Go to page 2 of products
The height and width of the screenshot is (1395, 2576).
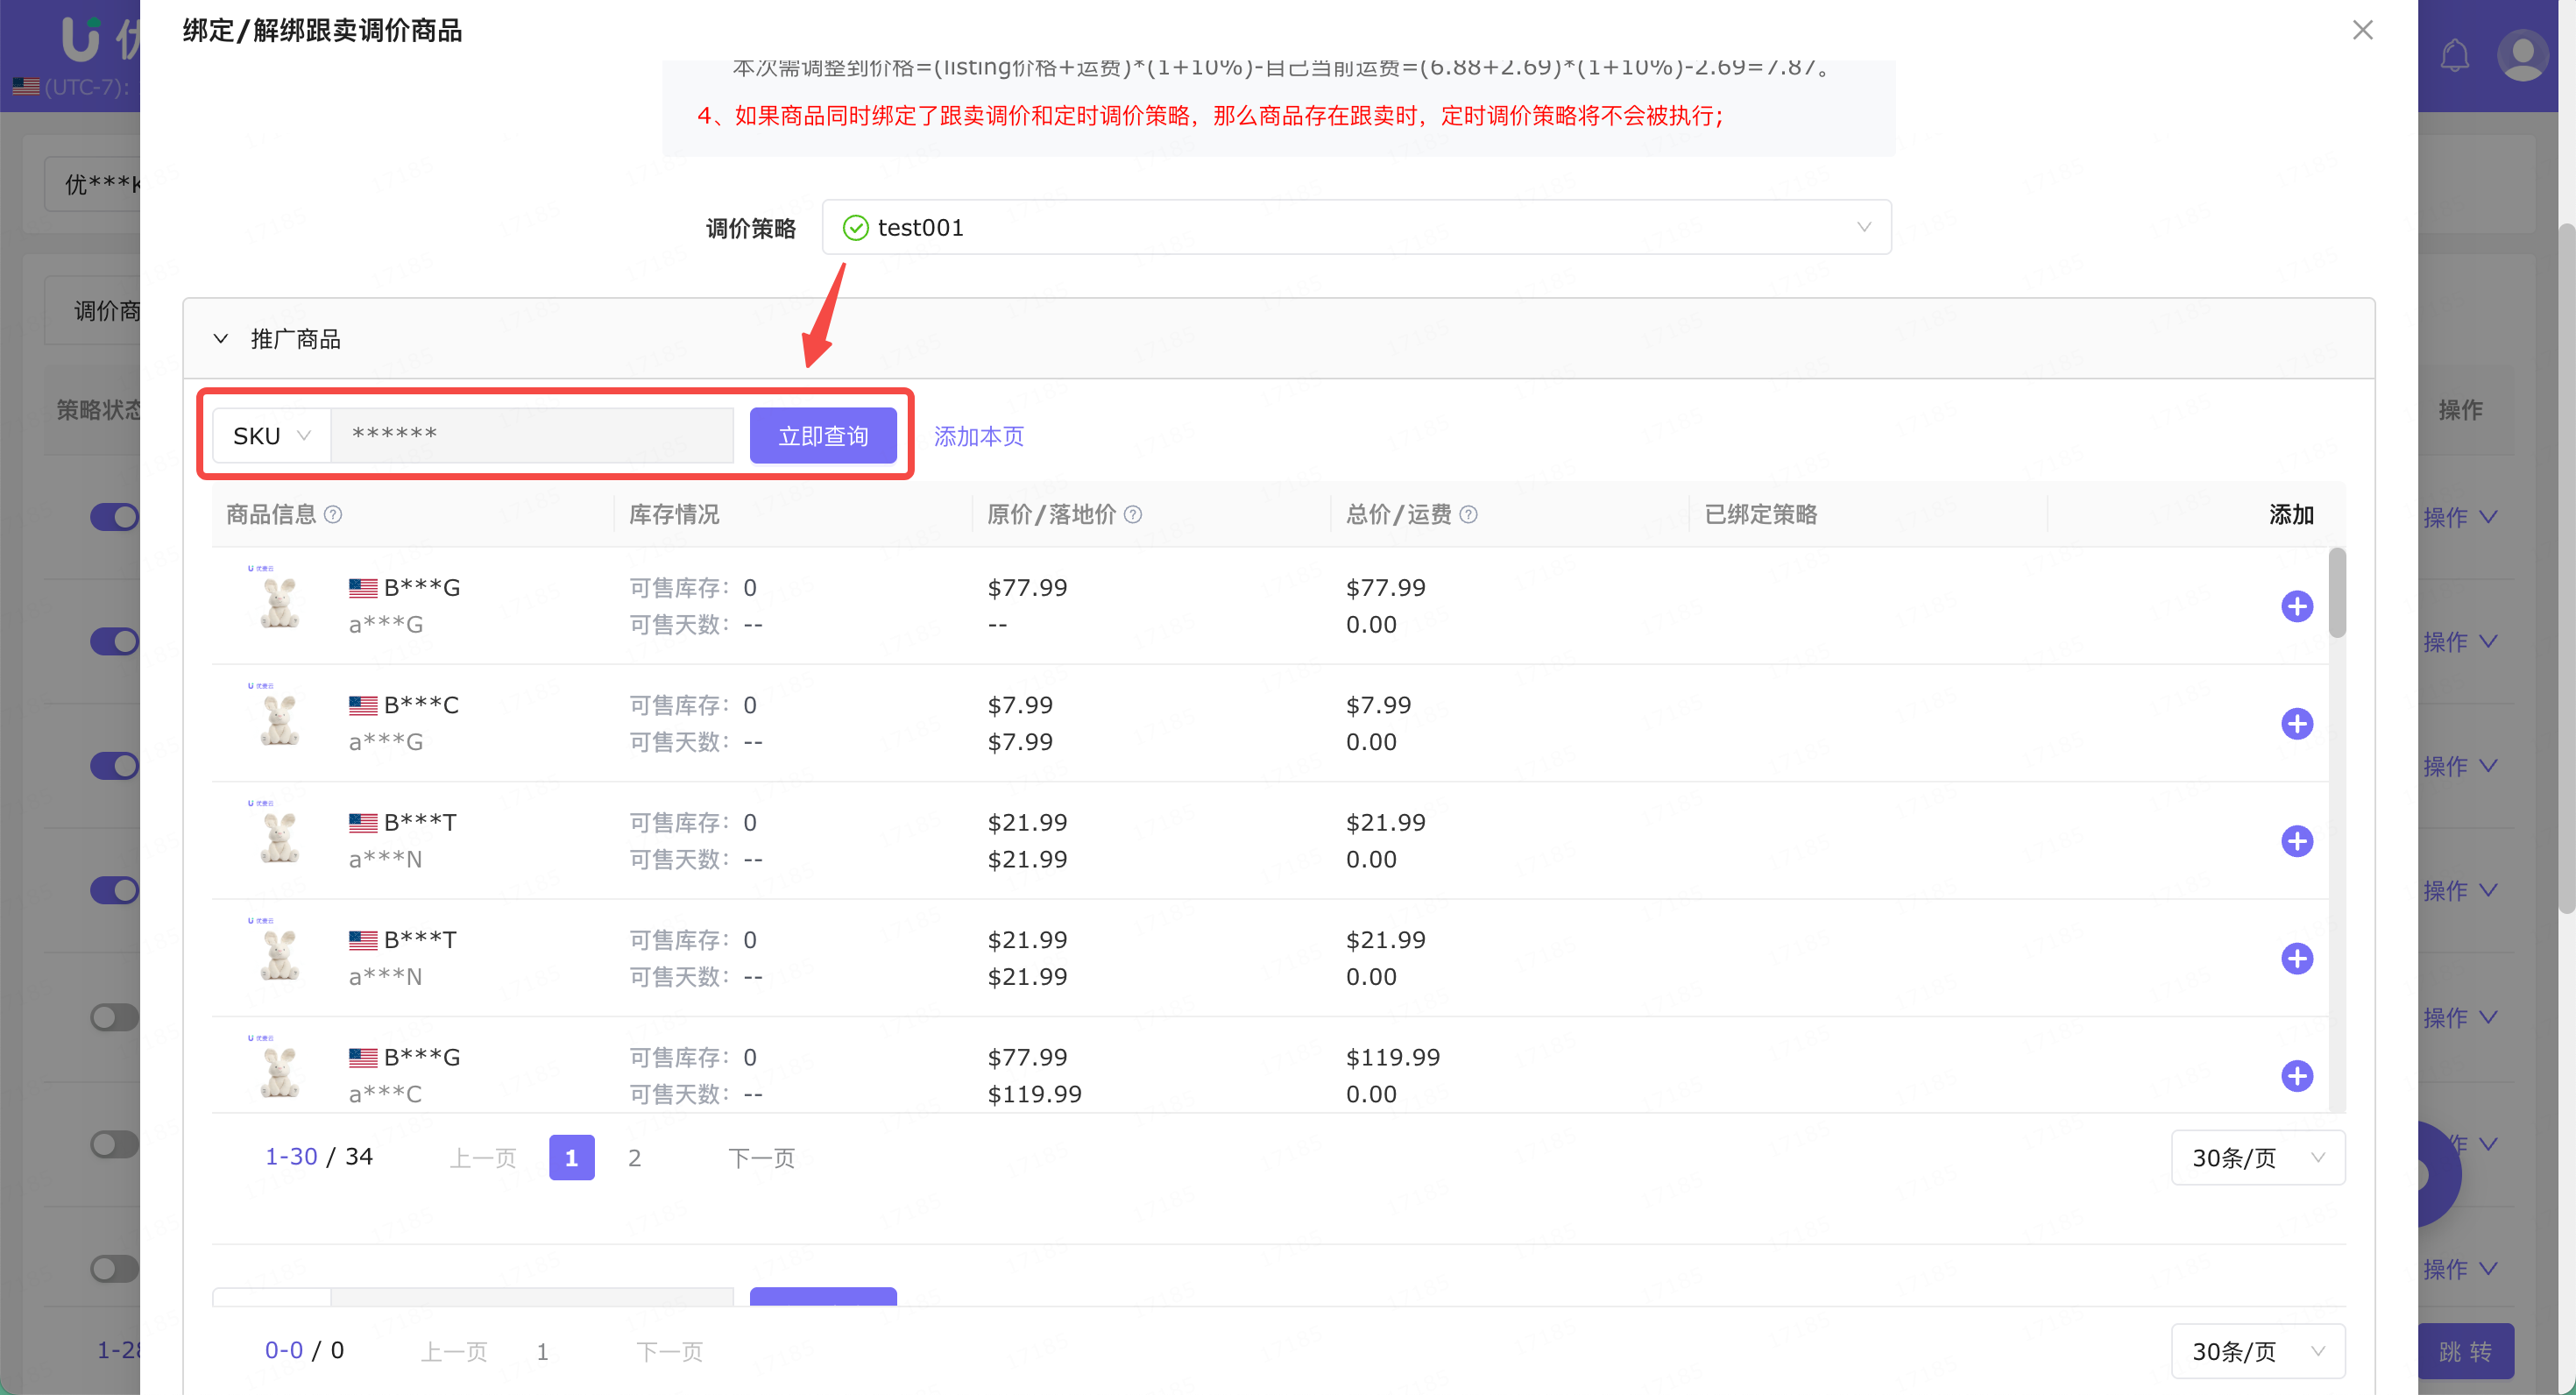(x=634, y=1157)
